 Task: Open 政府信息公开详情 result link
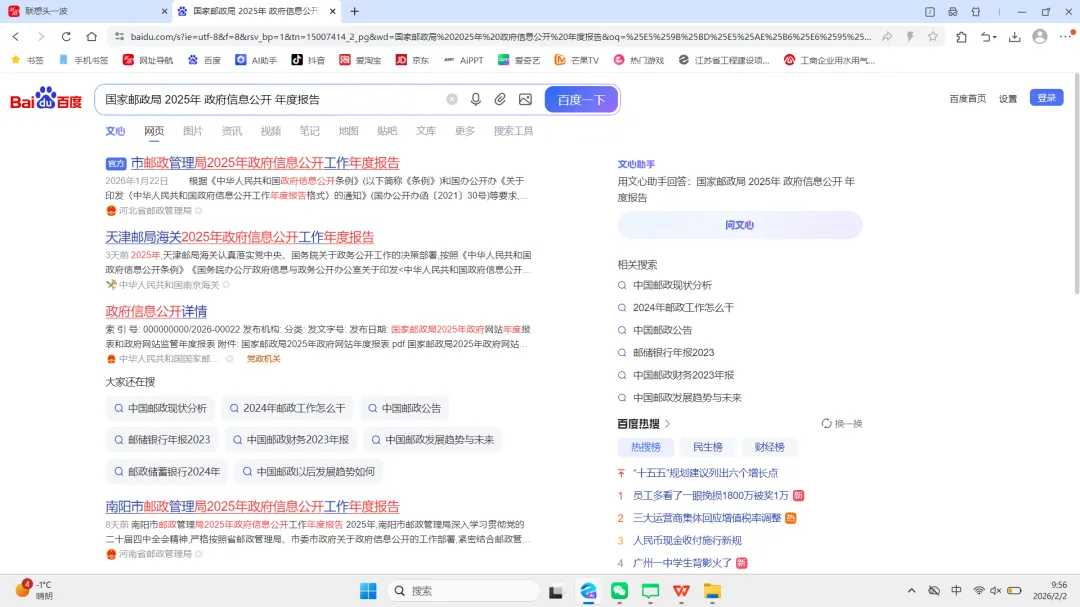point(156,311)
